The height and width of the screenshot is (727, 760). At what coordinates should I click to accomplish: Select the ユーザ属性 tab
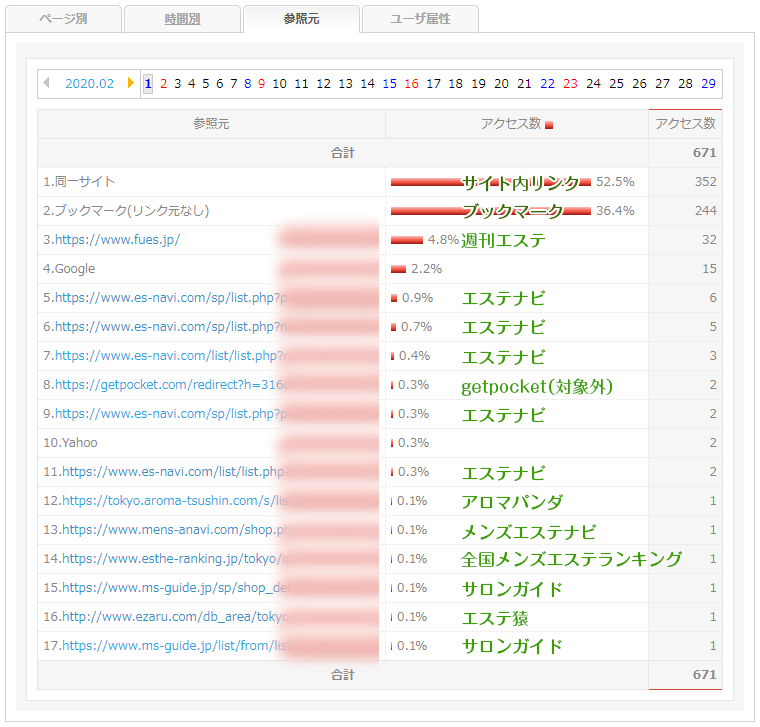pos(420,19)
